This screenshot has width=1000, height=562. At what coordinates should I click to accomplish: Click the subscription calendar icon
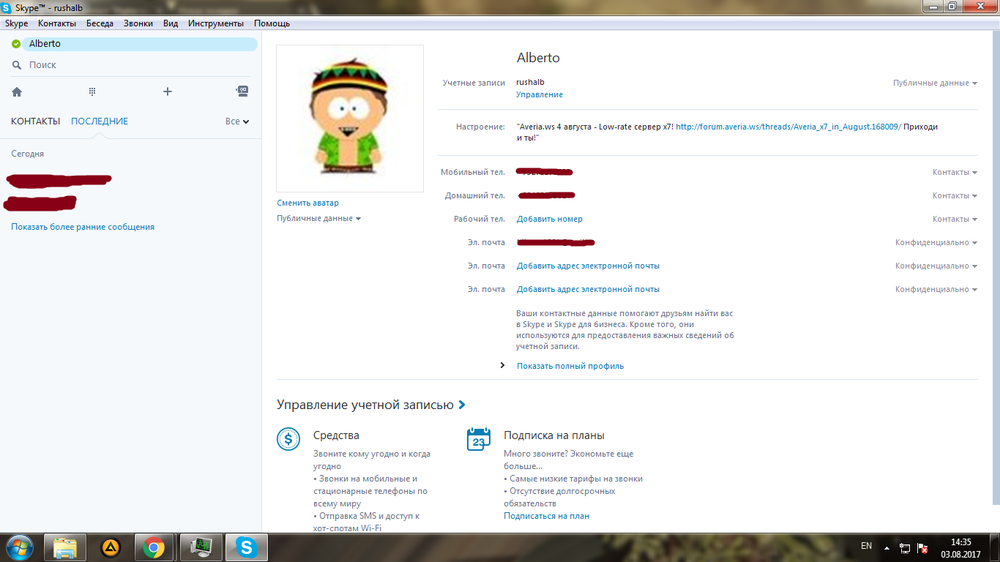tap(478, 439)
